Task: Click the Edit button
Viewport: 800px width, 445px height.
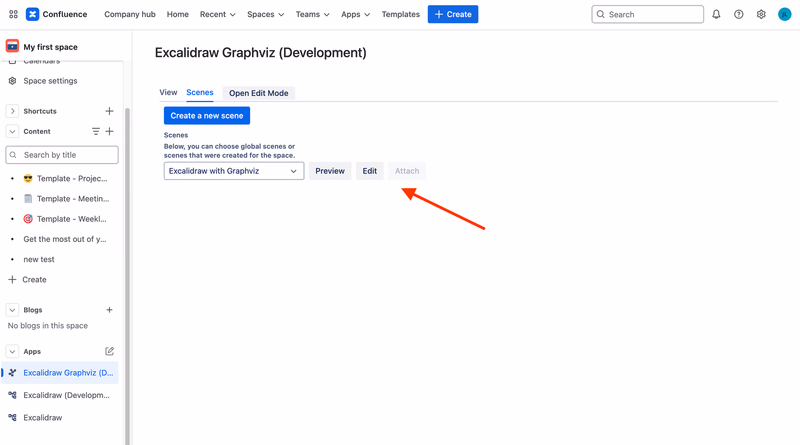Action: 370,171
